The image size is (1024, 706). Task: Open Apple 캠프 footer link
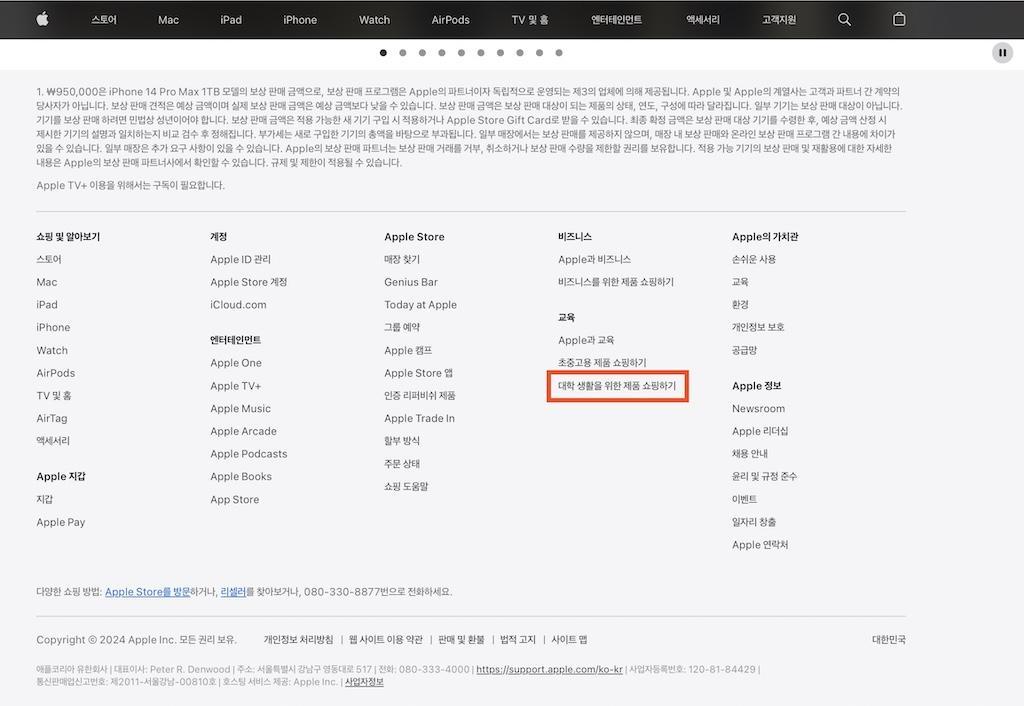pyautogui.click(x=408, y=351)
